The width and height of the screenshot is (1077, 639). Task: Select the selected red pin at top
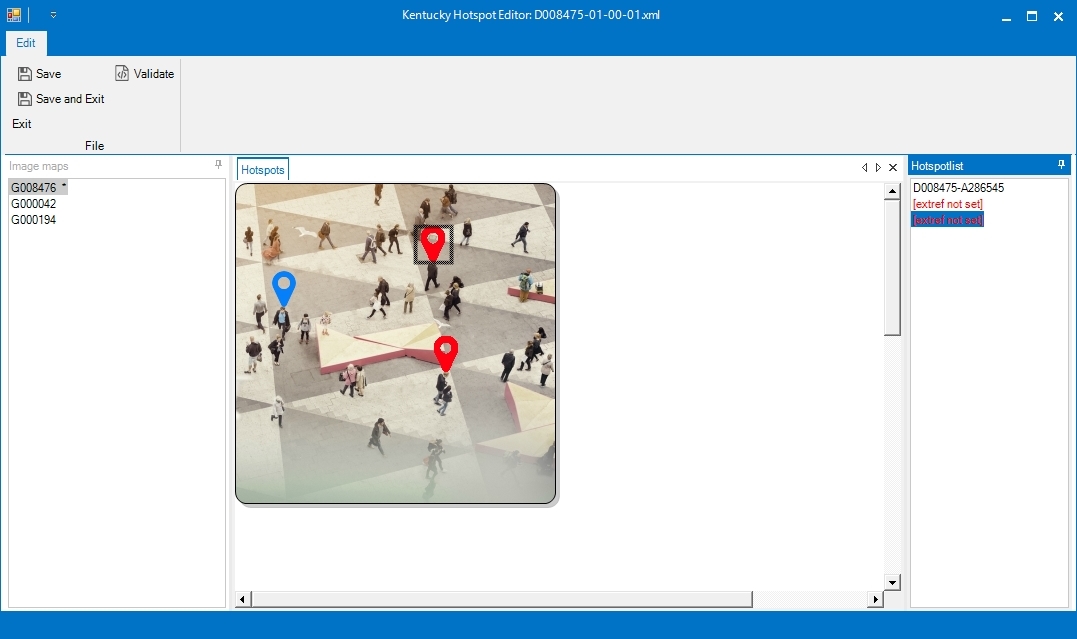click(432, 243)
